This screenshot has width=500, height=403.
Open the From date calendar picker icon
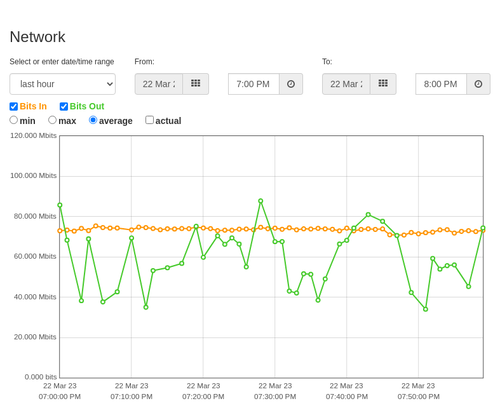pos(196,84)
